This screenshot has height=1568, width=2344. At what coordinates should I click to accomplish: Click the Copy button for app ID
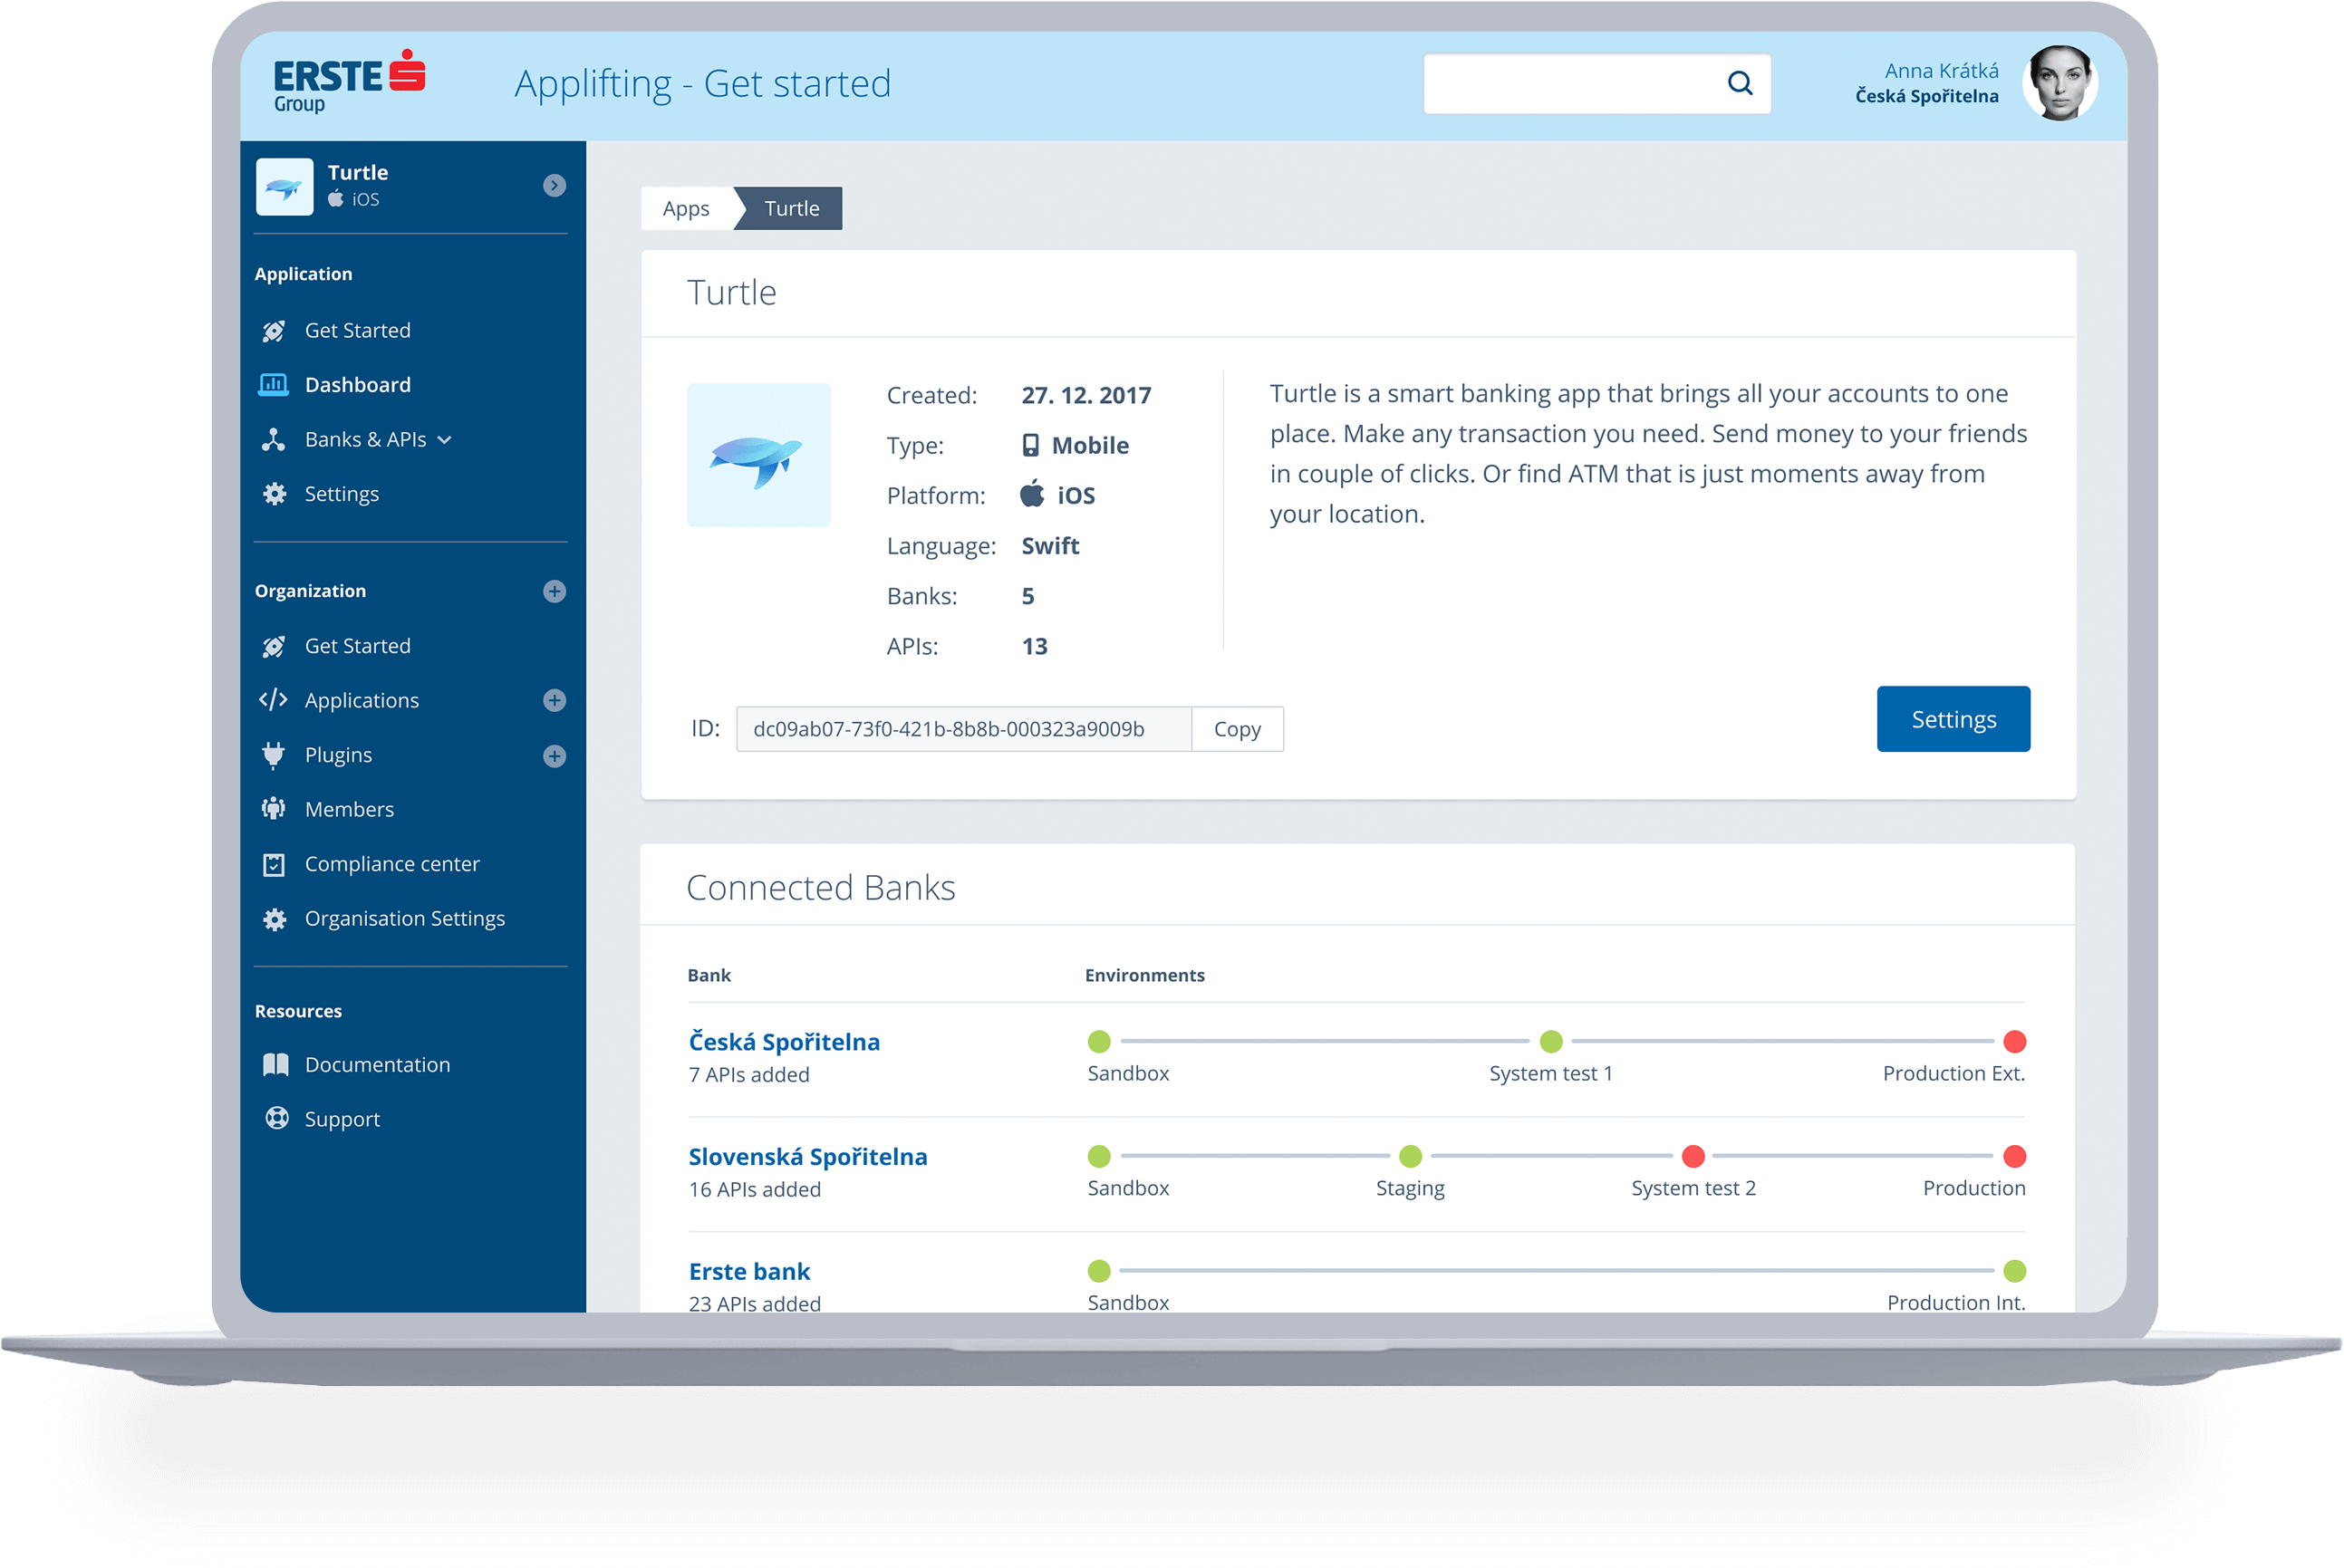click(1238, 728)
